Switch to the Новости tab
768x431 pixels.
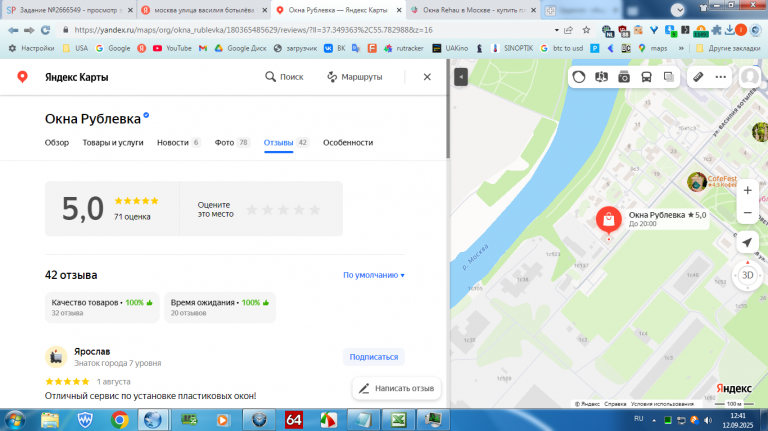[178, 143]
